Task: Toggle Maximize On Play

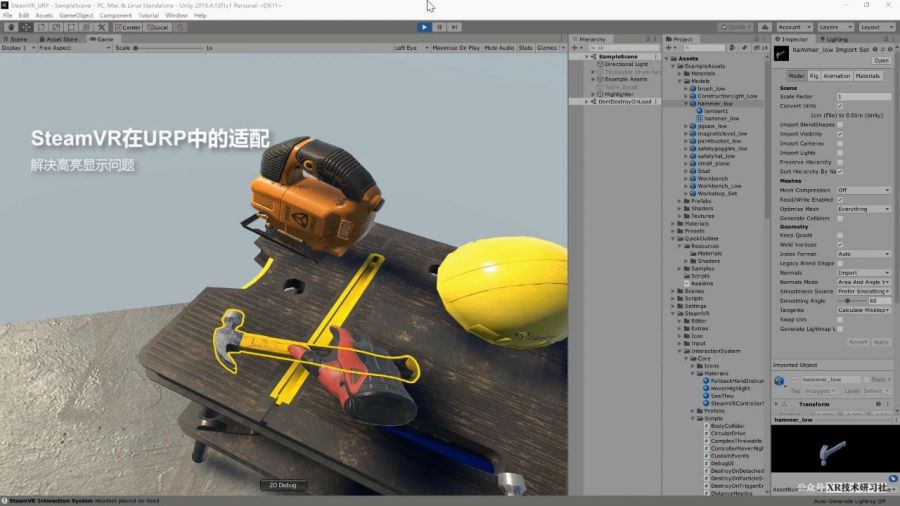Action: [456, 48]
